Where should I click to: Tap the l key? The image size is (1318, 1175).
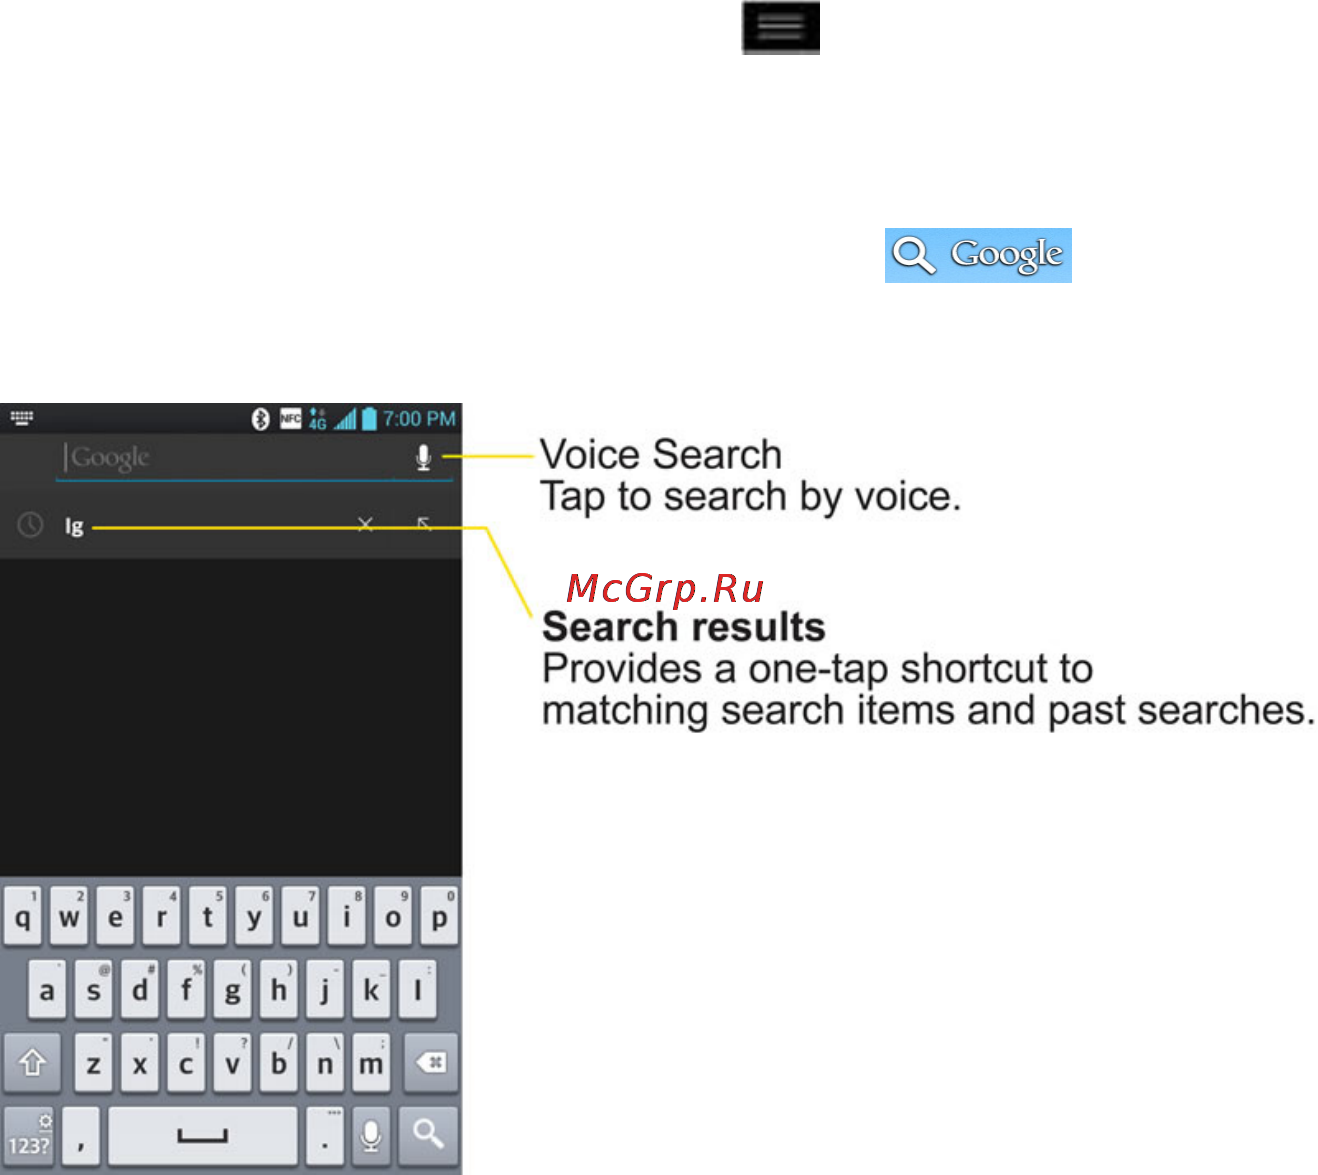(417, 990)
